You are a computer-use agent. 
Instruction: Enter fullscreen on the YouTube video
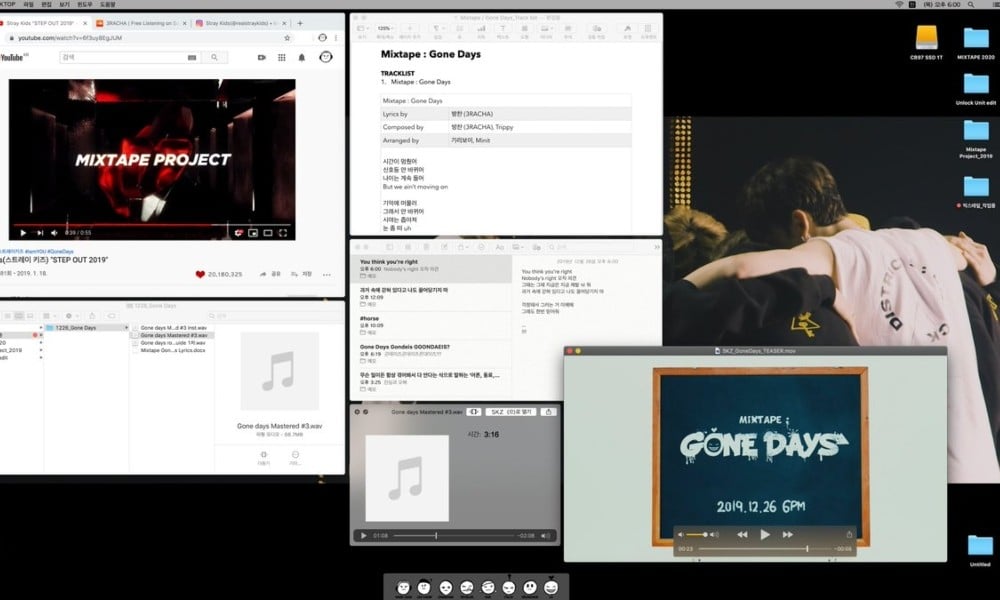[x=283, y=233]
